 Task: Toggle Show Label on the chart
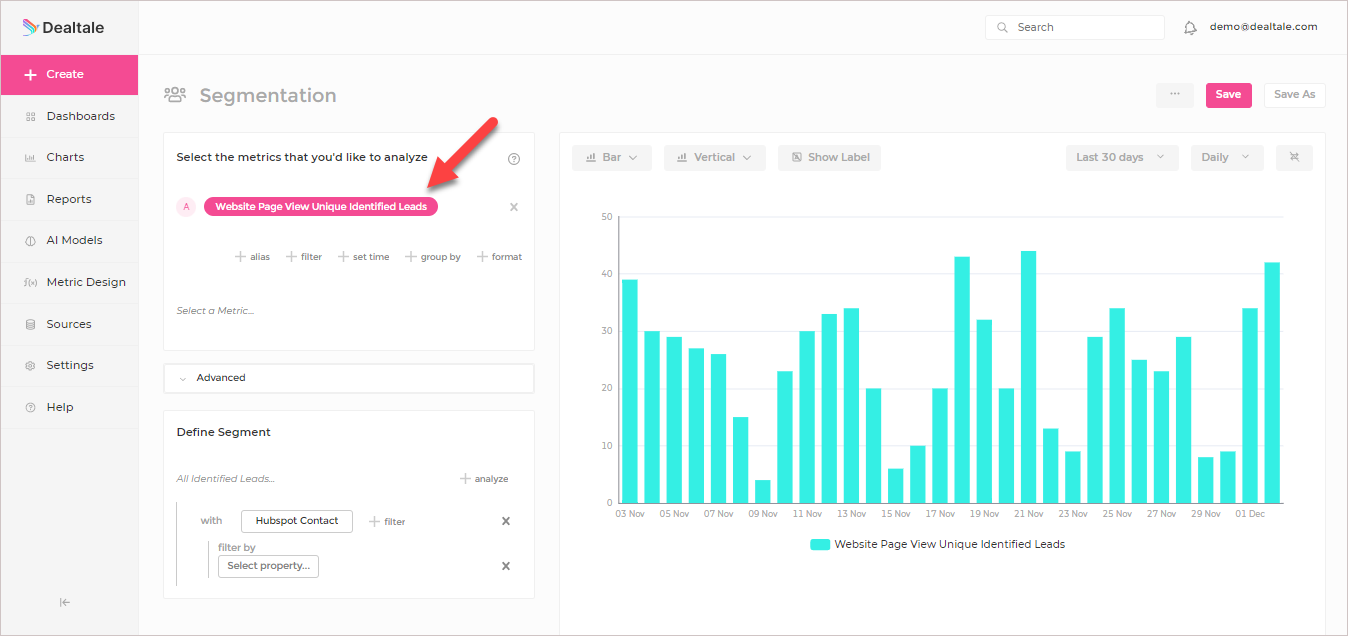coord(830,157)
